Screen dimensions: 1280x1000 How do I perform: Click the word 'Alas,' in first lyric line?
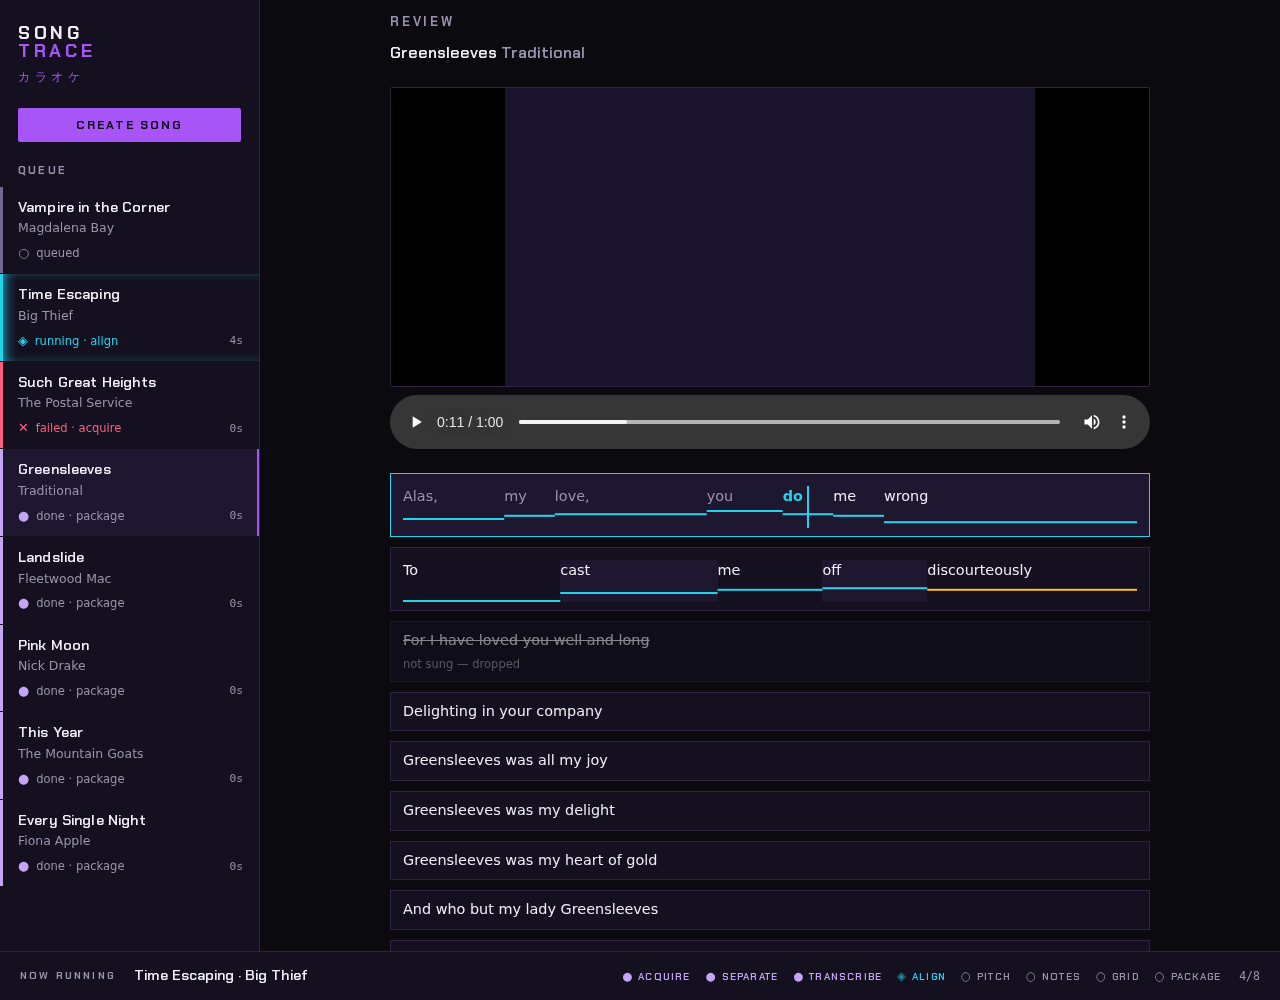[x=420, y=496]
